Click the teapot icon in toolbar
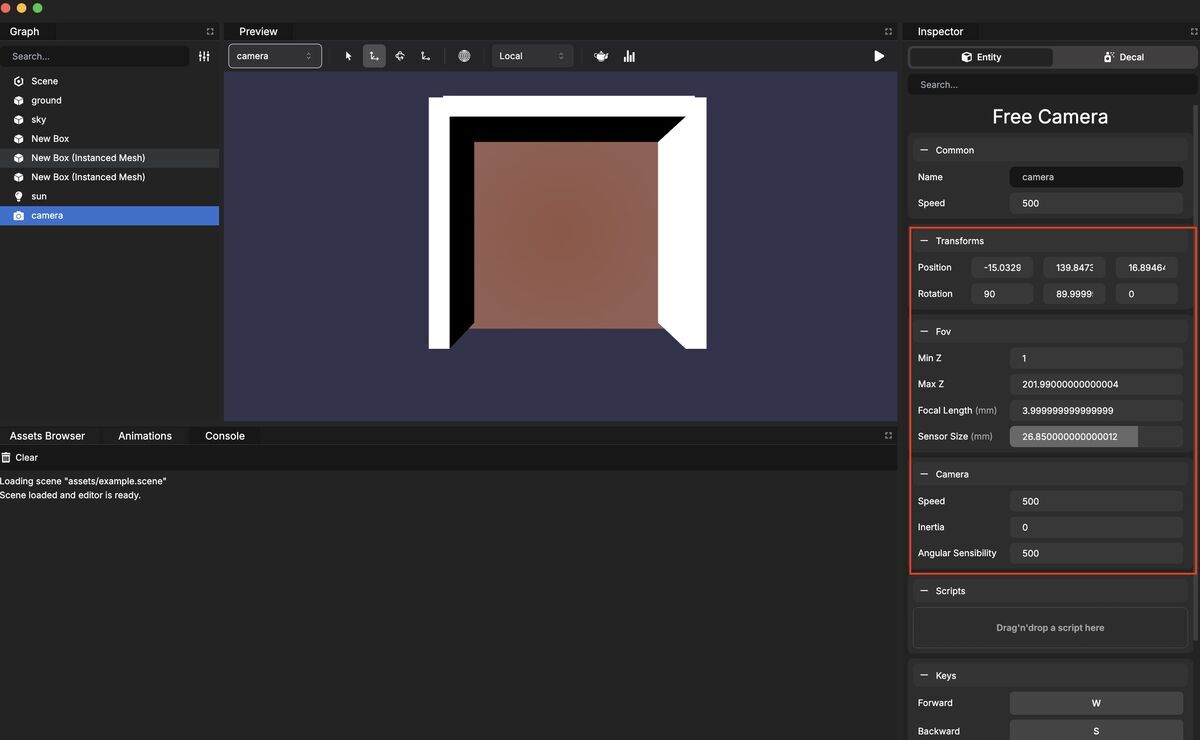This screenshot has width=1200, height=740. pos(601,56)
